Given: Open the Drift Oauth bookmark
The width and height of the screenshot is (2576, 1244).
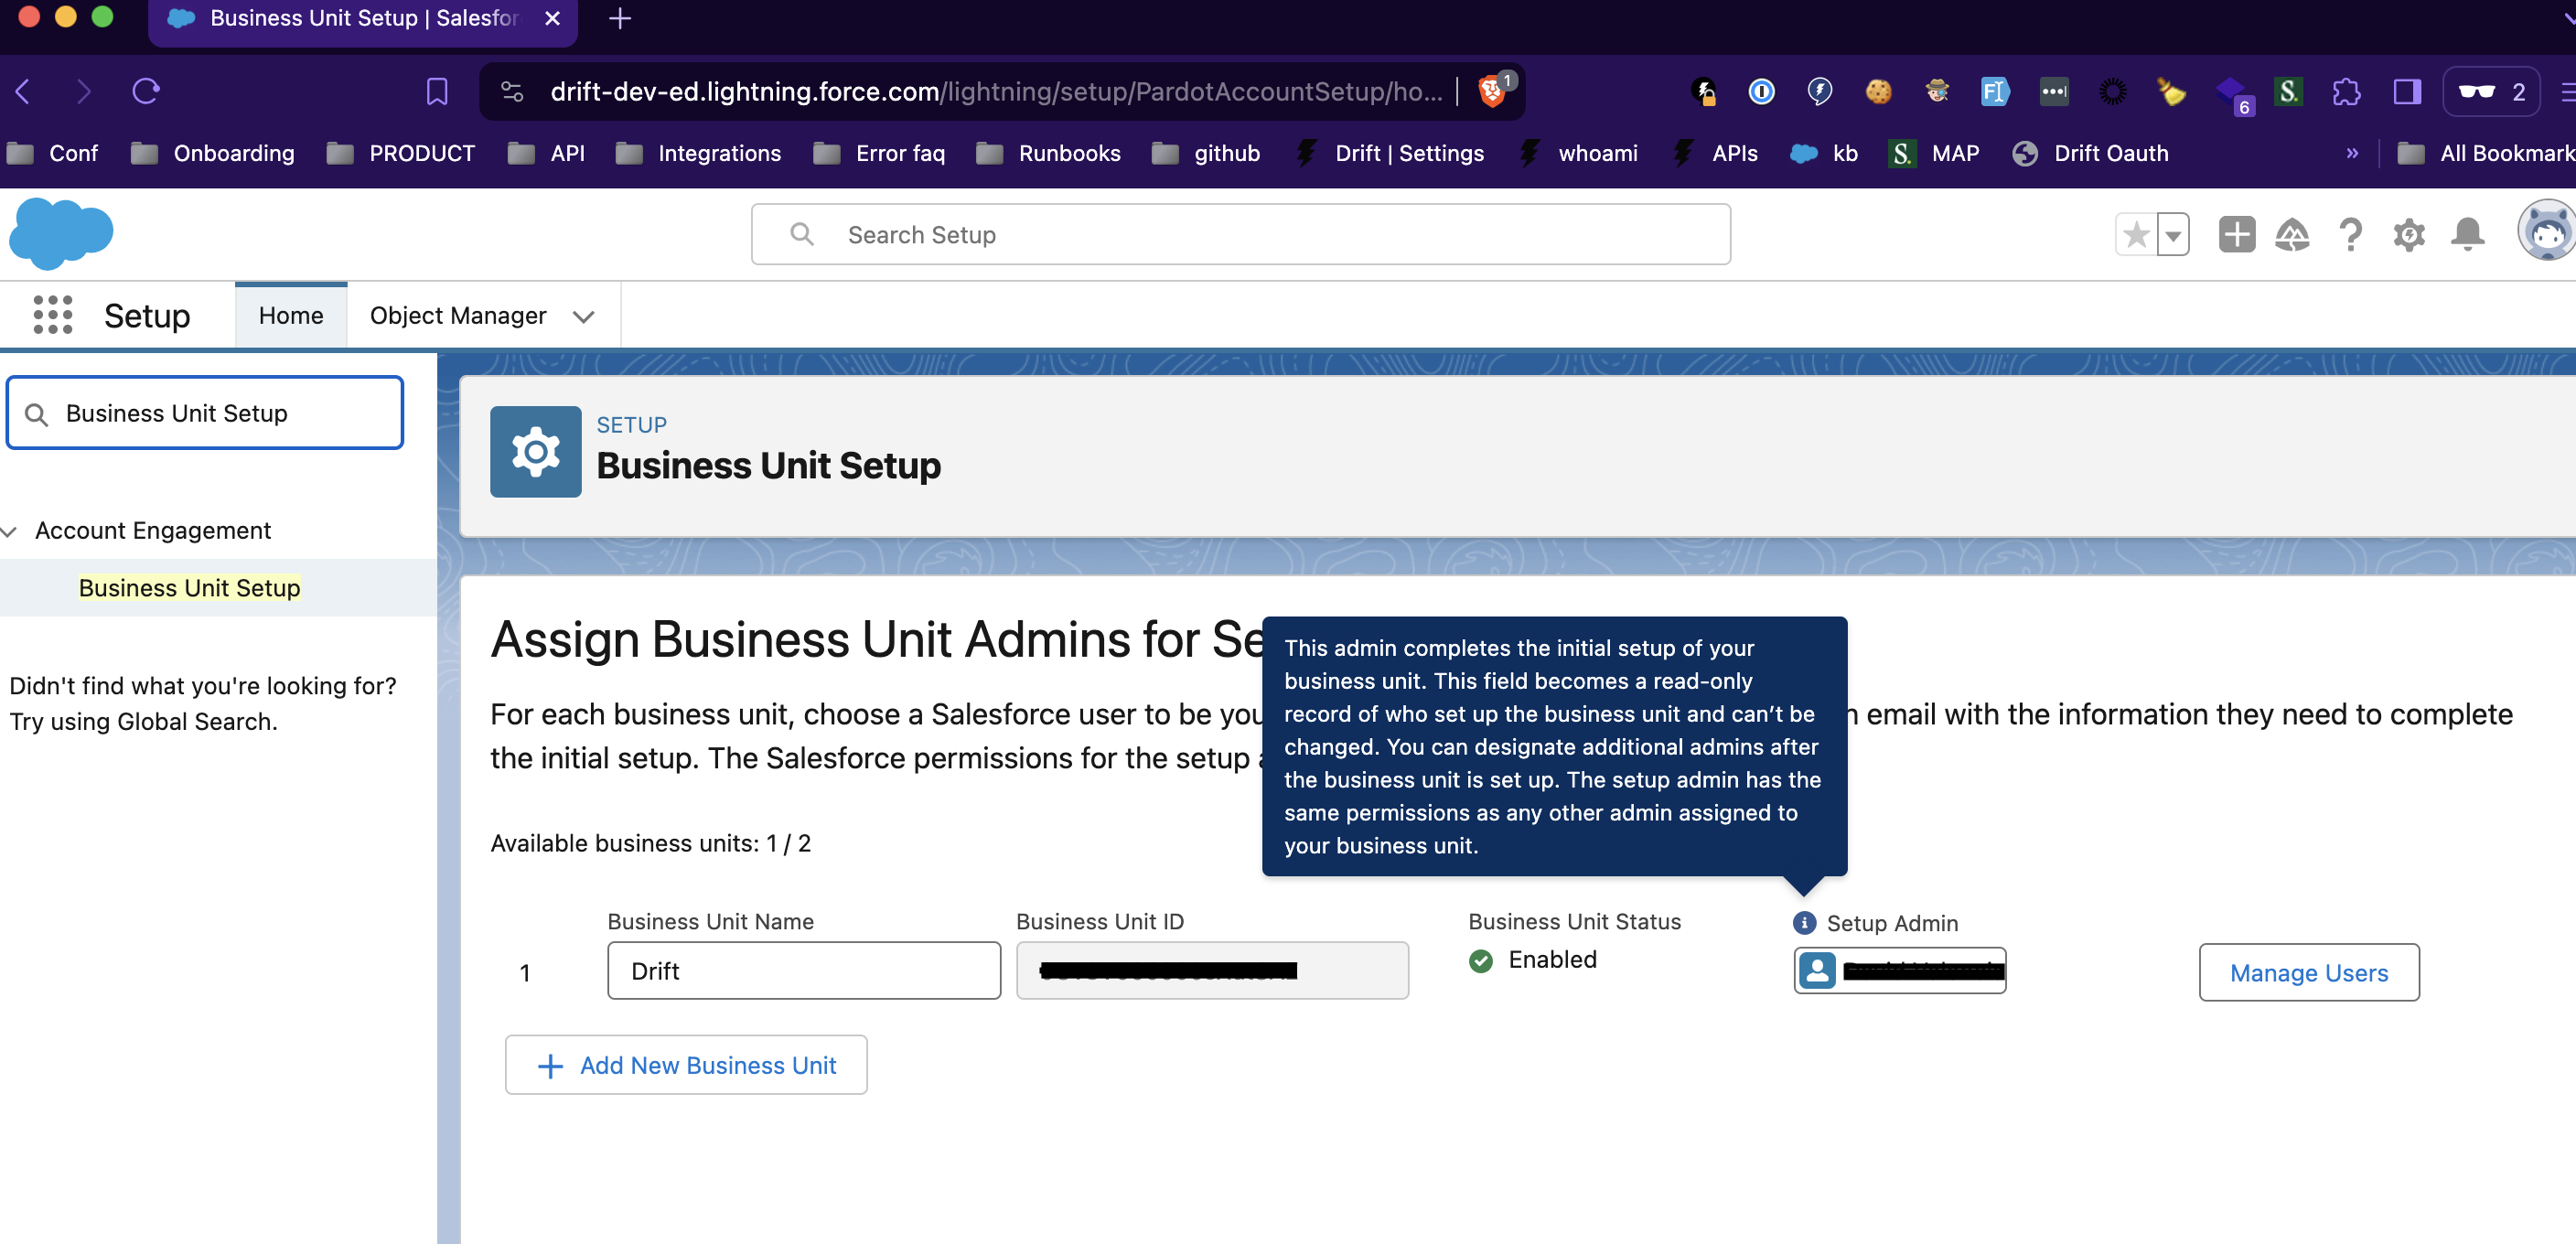Looking at the screenshot, I should pyautogui.click(x=2091, y=154).
